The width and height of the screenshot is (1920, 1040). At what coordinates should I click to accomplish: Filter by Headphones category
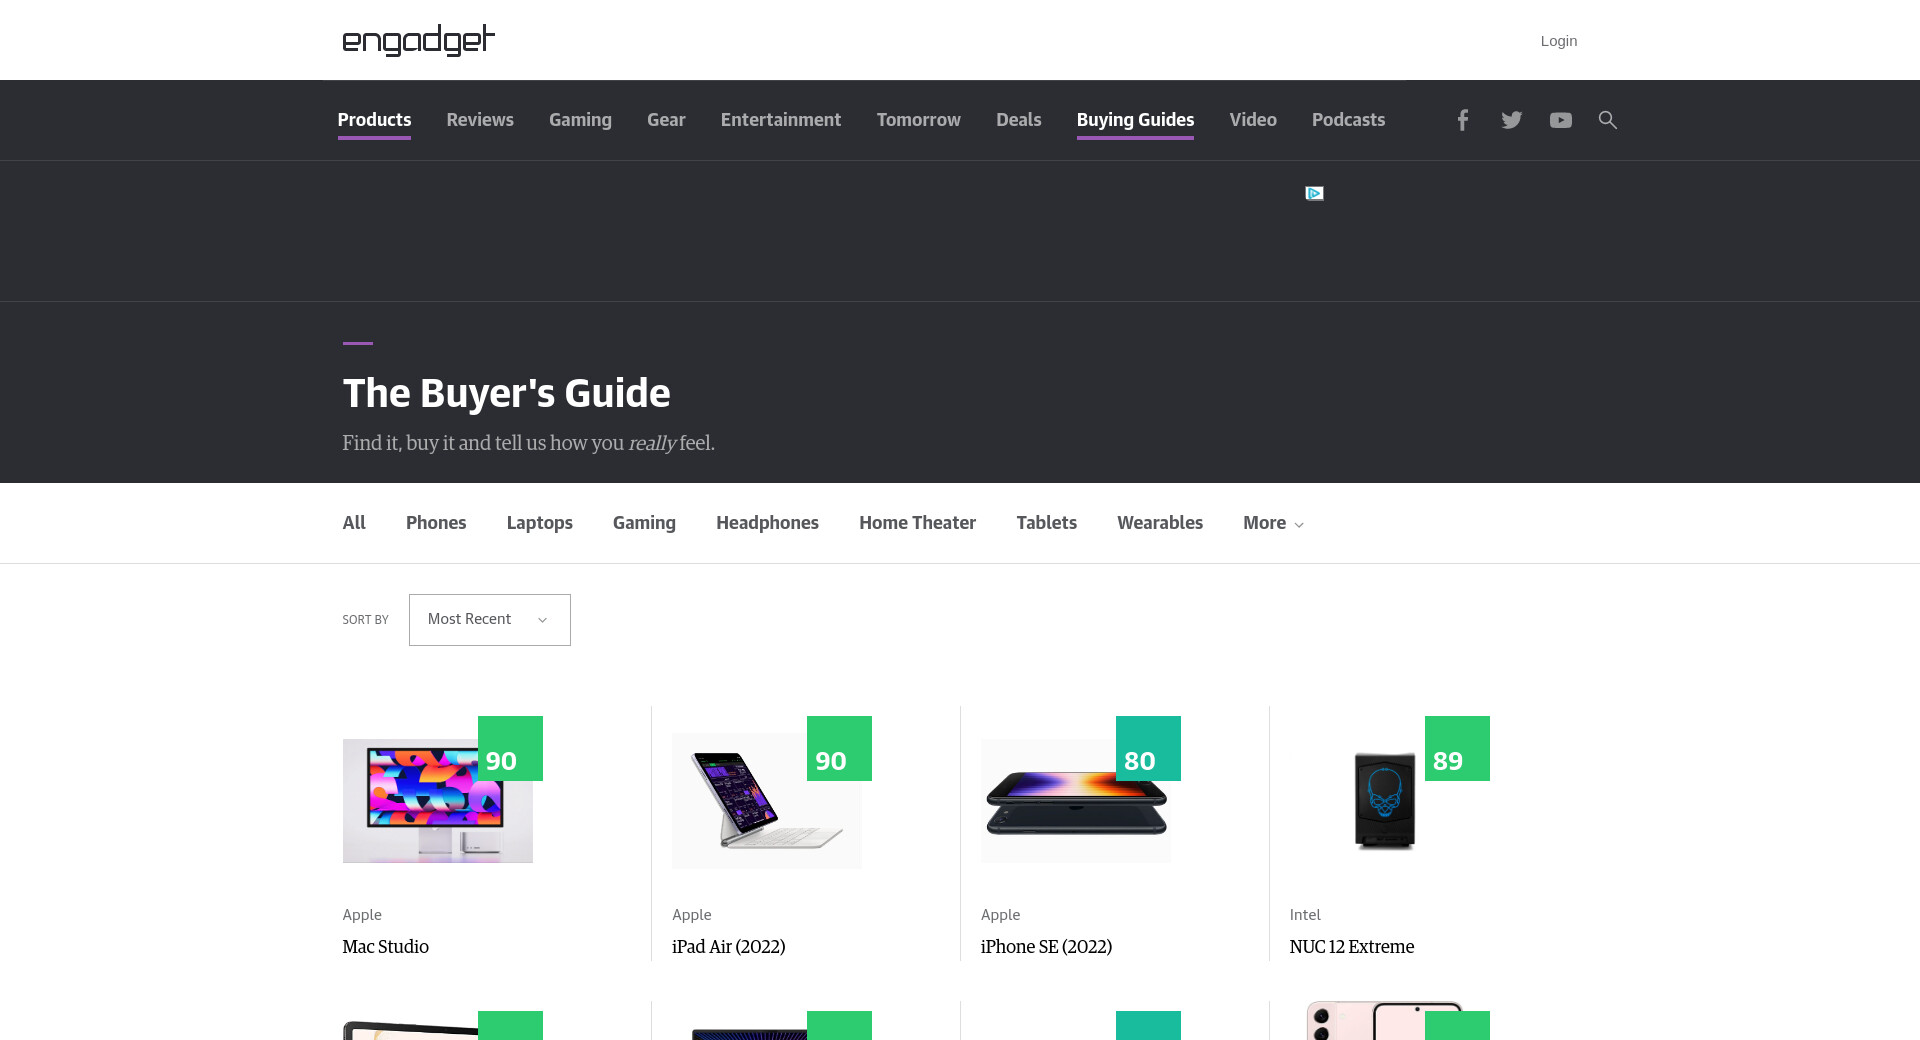tap(767, 523)
